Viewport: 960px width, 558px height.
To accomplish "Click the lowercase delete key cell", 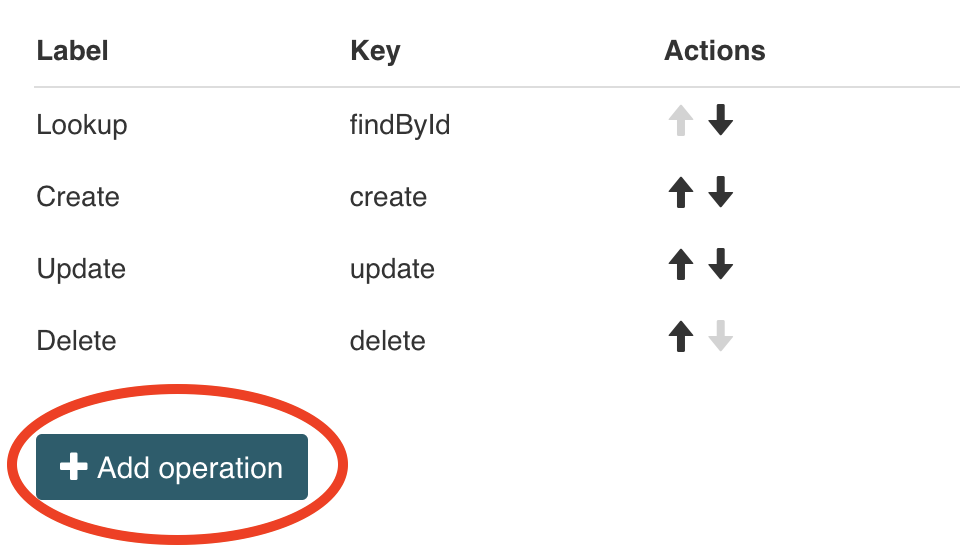I will 387,341.
